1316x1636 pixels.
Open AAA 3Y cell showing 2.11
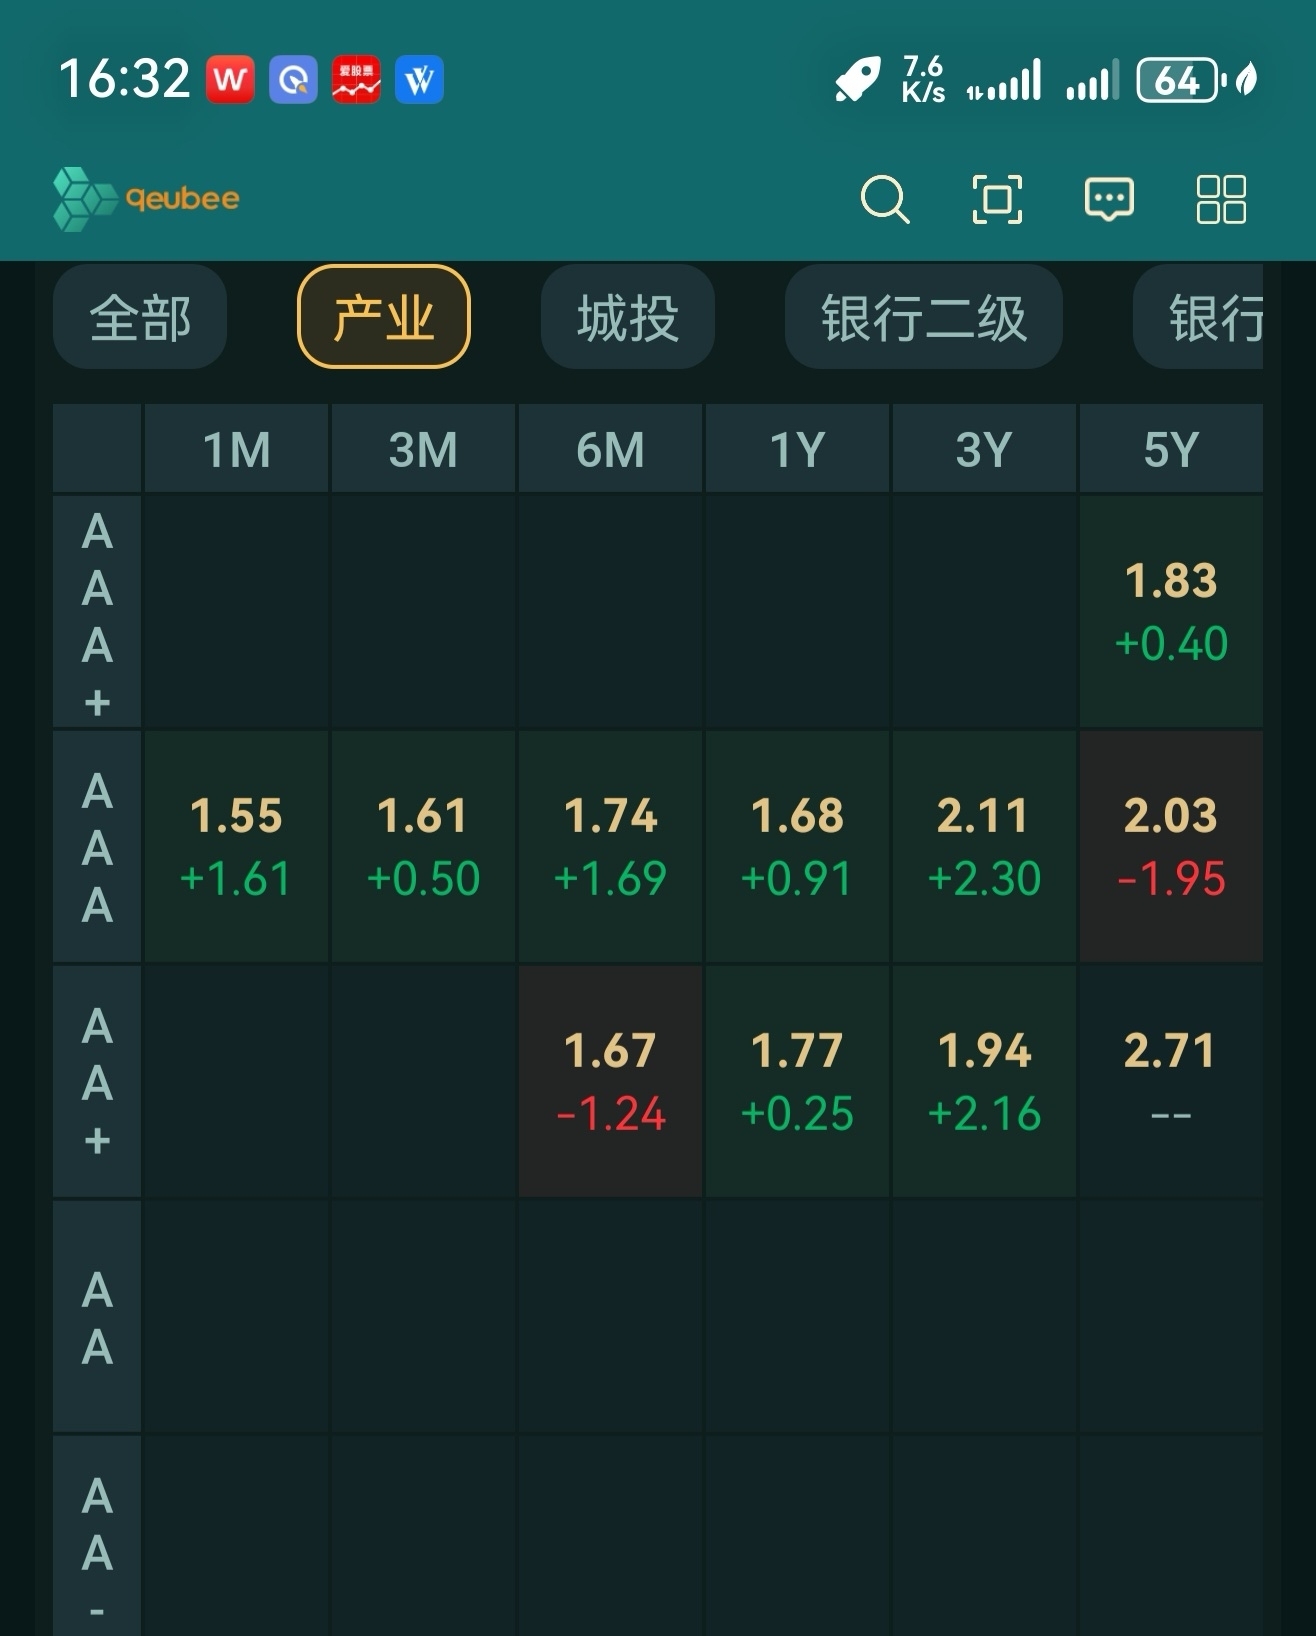tap(984, 846)
